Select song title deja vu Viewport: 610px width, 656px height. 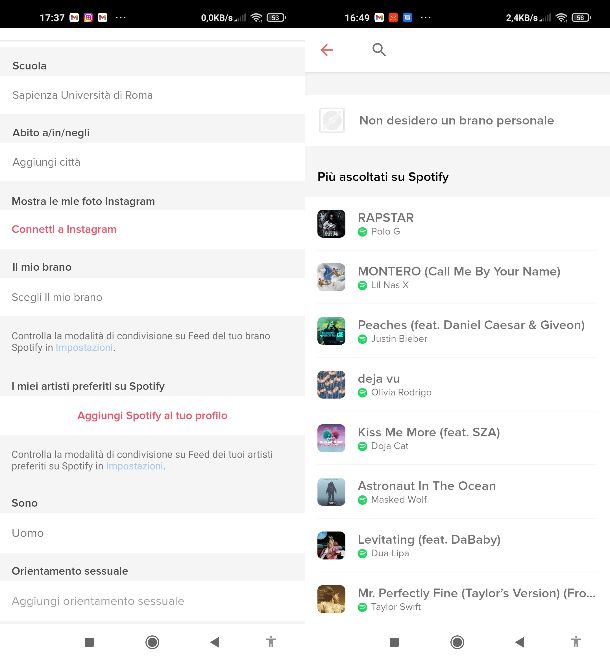point(379,379)
